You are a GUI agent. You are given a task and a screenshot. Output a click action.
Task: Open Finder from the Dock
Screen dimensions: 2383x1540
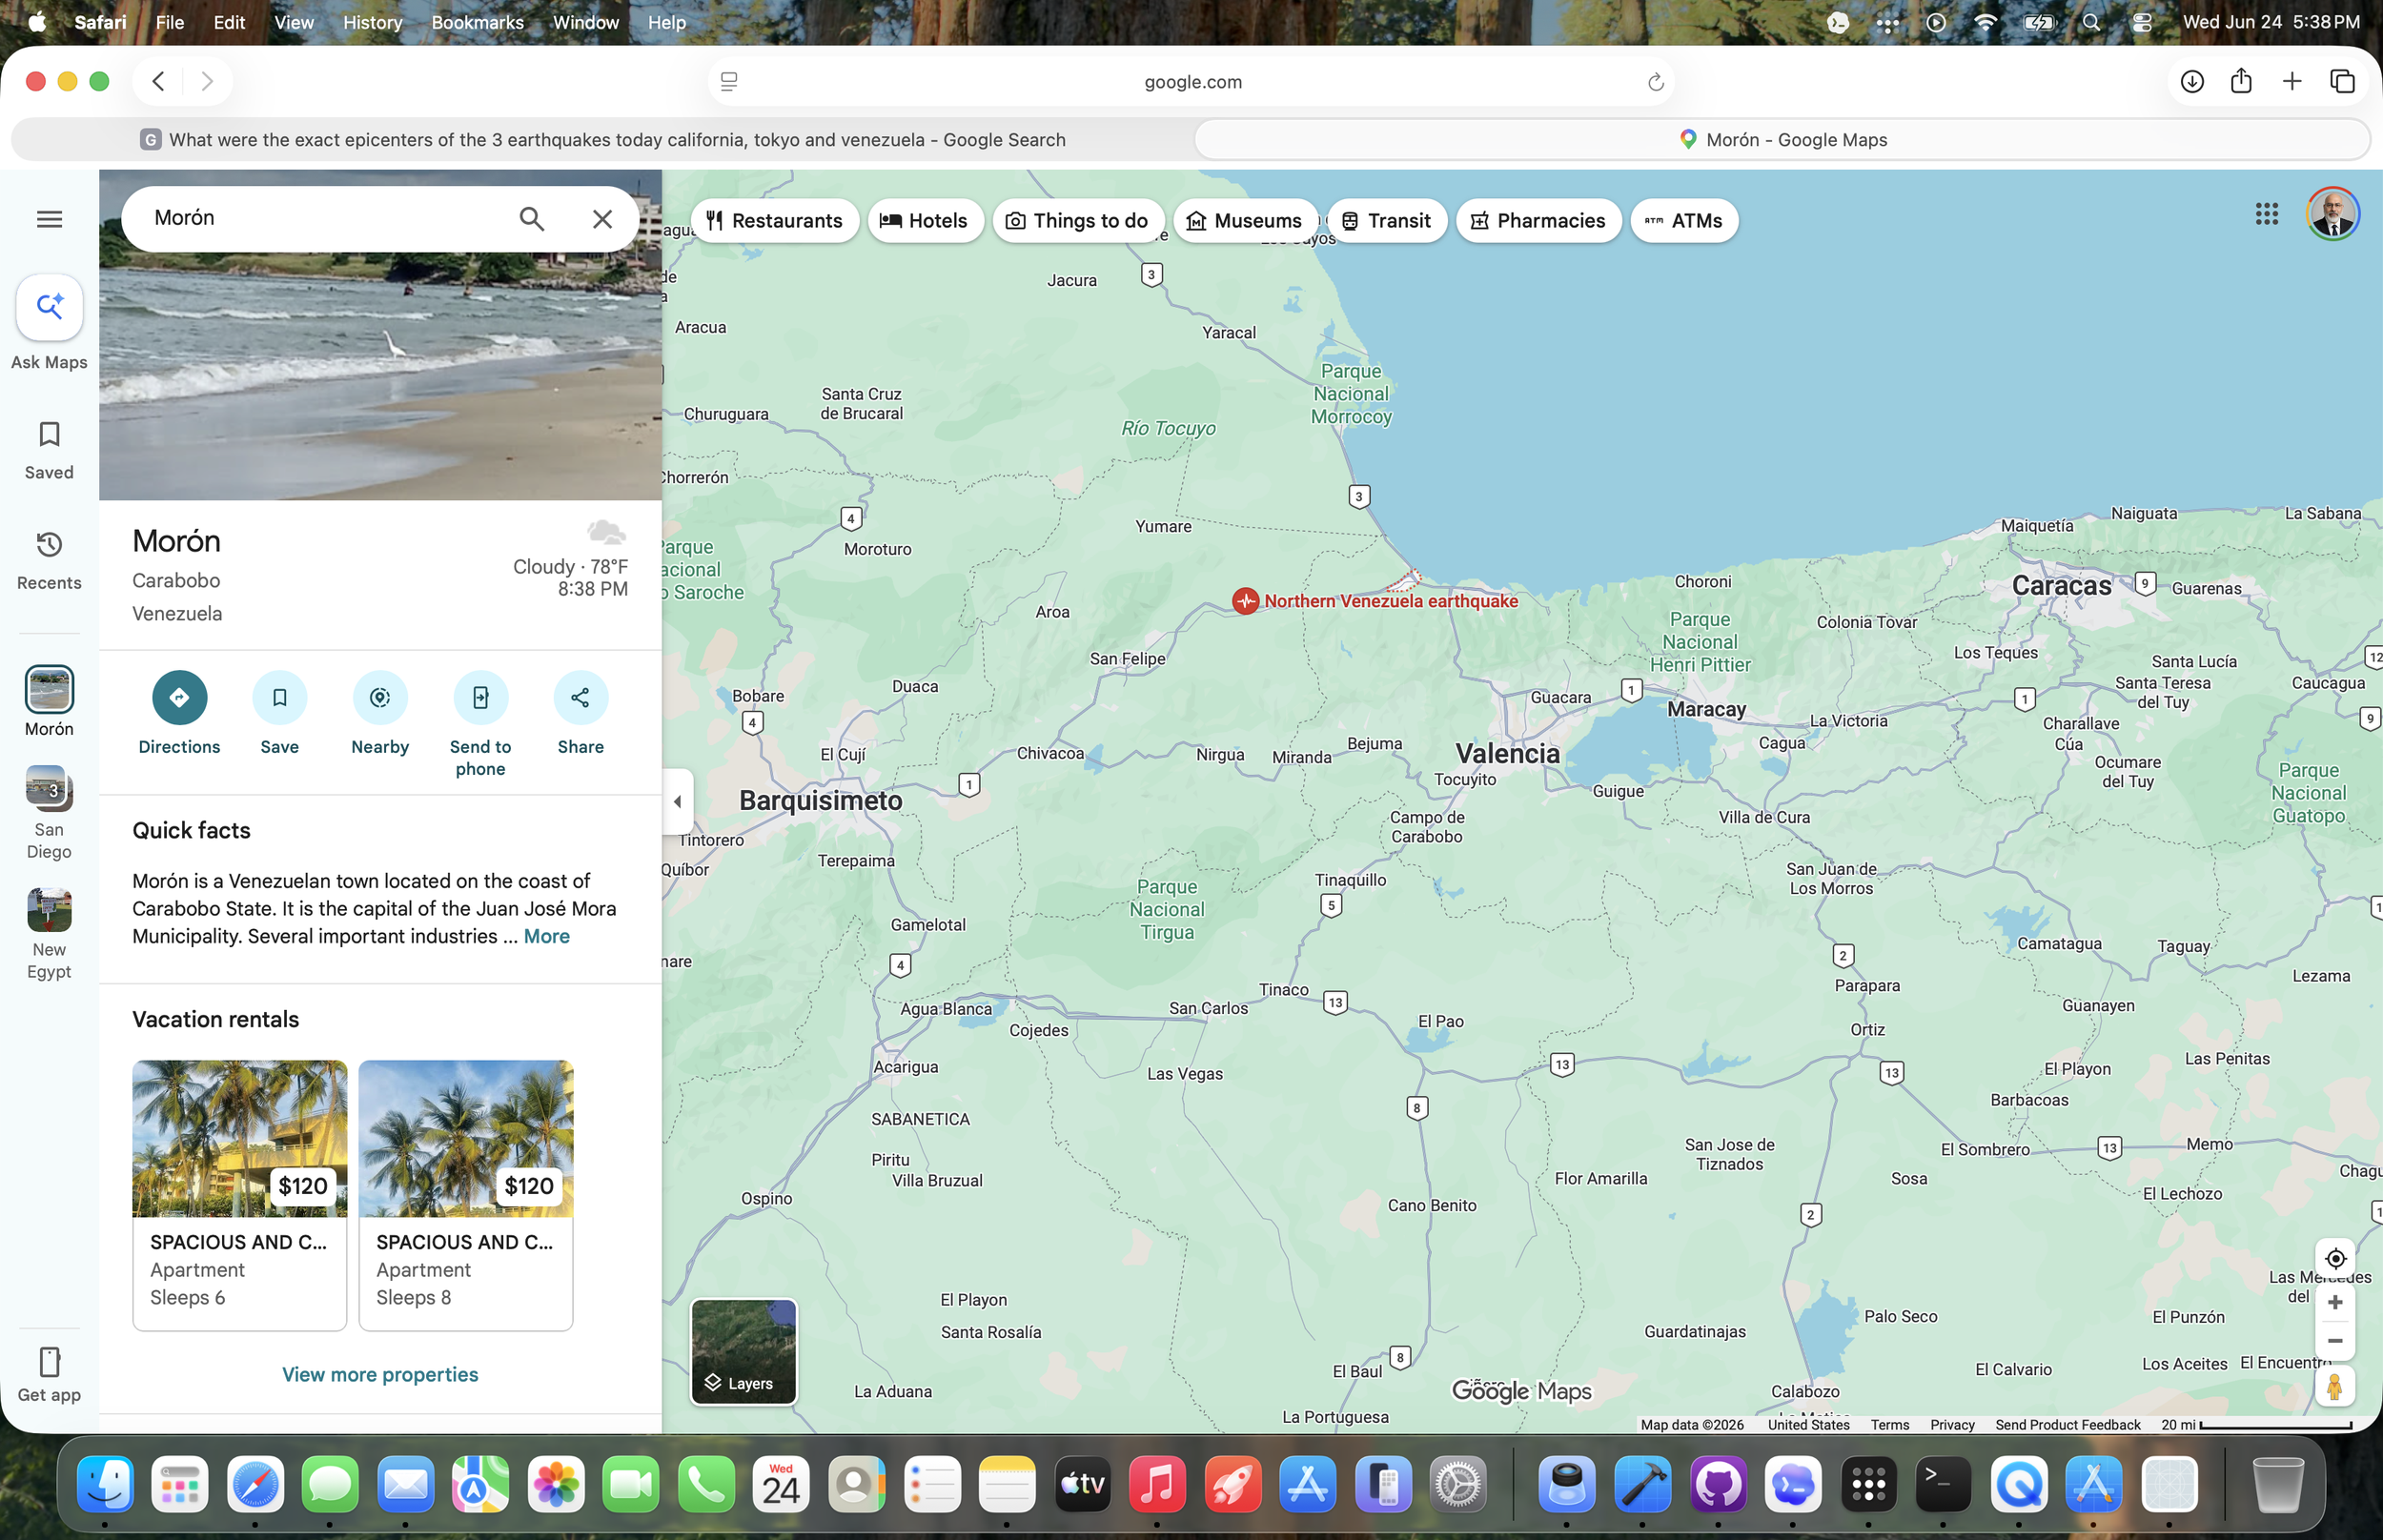point(105,1484)
